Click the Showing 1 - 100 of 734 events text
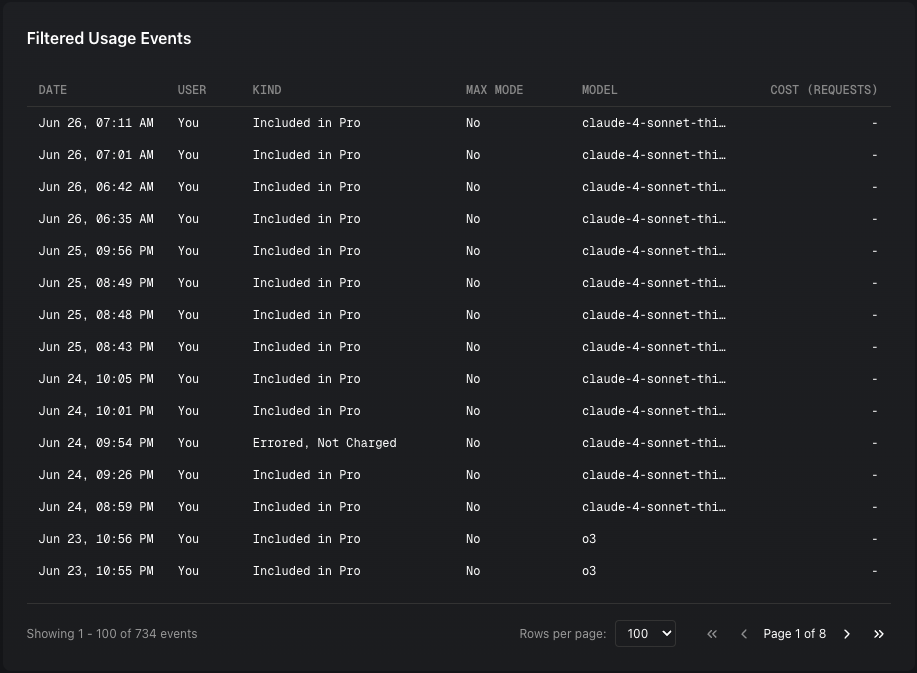 pyautogui.click(x=112, y=634)
